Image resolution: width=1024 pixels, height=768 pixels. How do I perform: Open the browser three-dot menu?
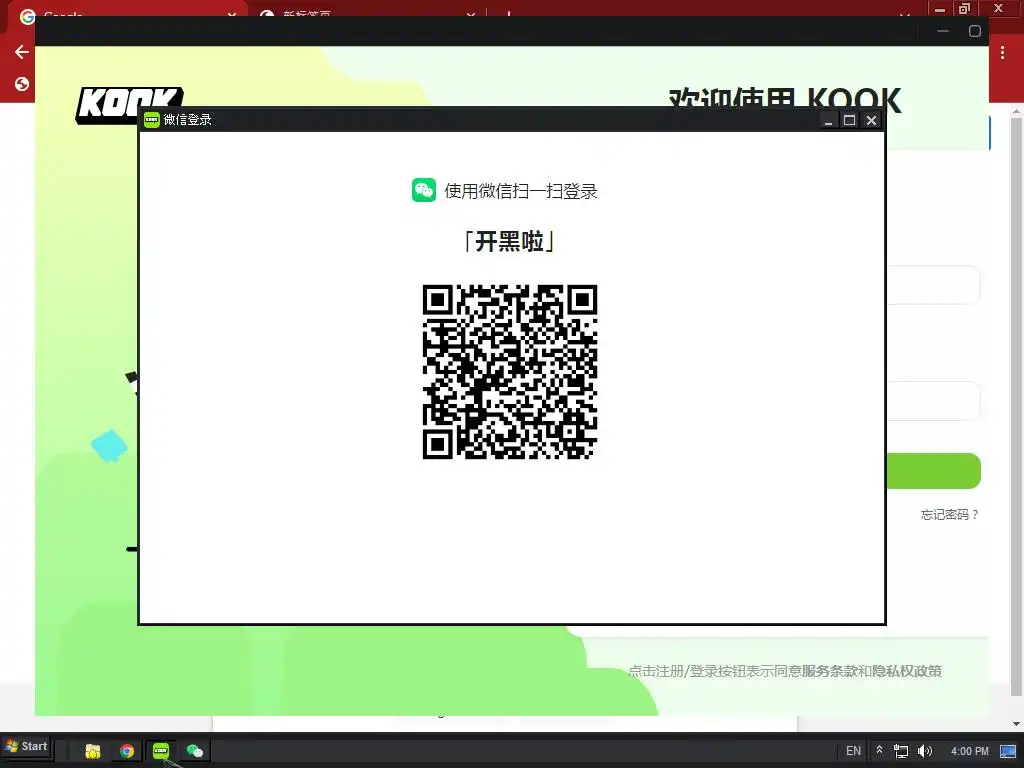click(1002, 53)
